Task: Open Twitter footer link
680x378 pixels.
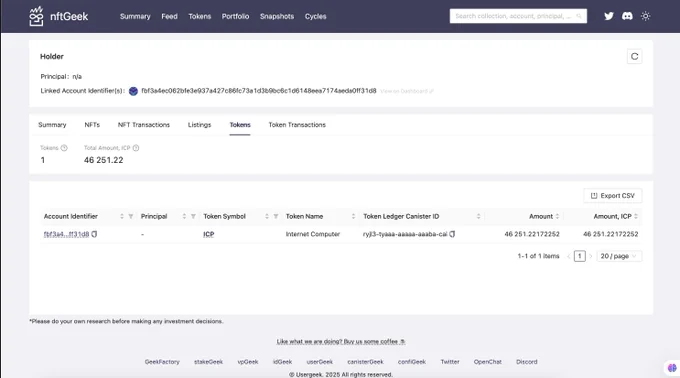Action: point(450,362)
